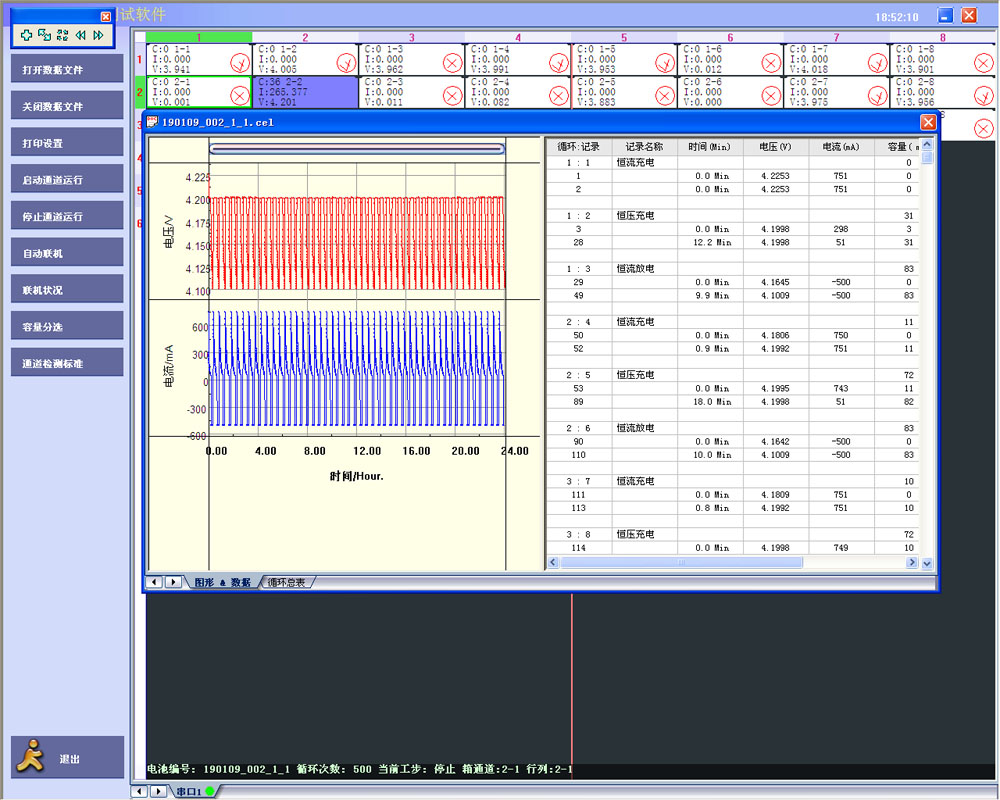The width and height of the screenshot is (1000, 800).
Task: Click the 自动联机 button
Action: tap(67, 253)
